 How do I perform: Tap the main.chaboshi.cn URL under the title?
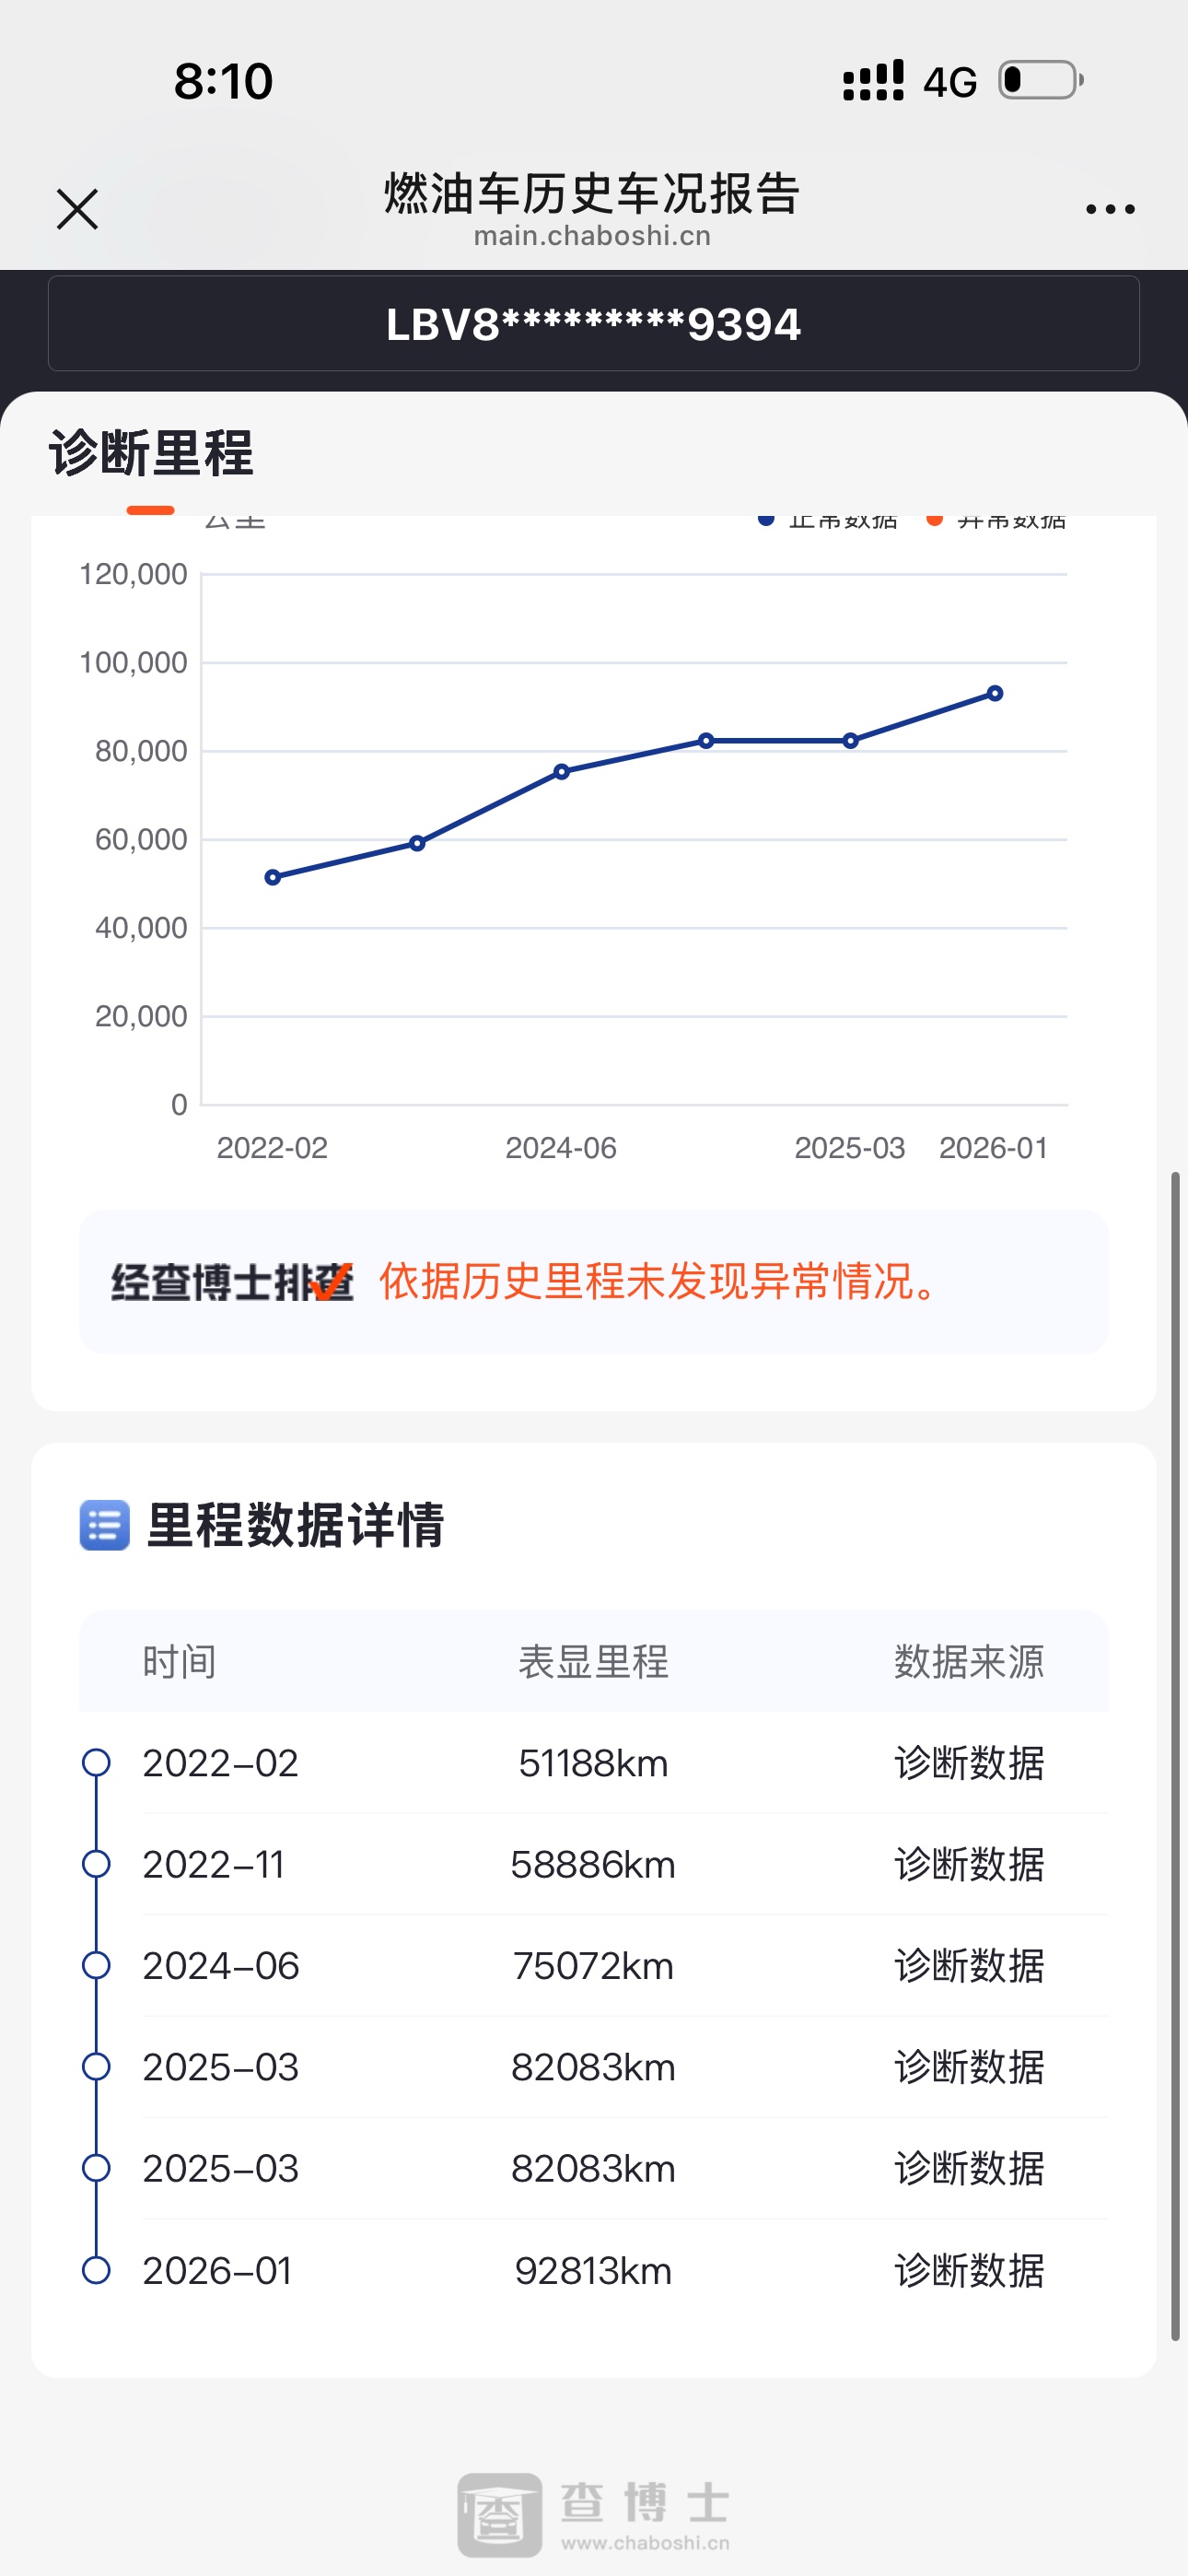coord(592,236)
